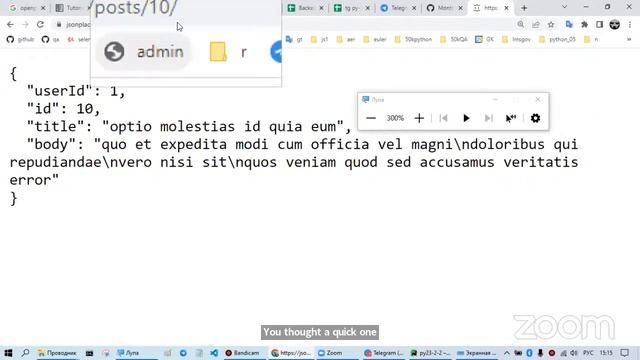Close the Telegram browser tab
This screenshot has width=640, height=360.
(x=414, y=8)
